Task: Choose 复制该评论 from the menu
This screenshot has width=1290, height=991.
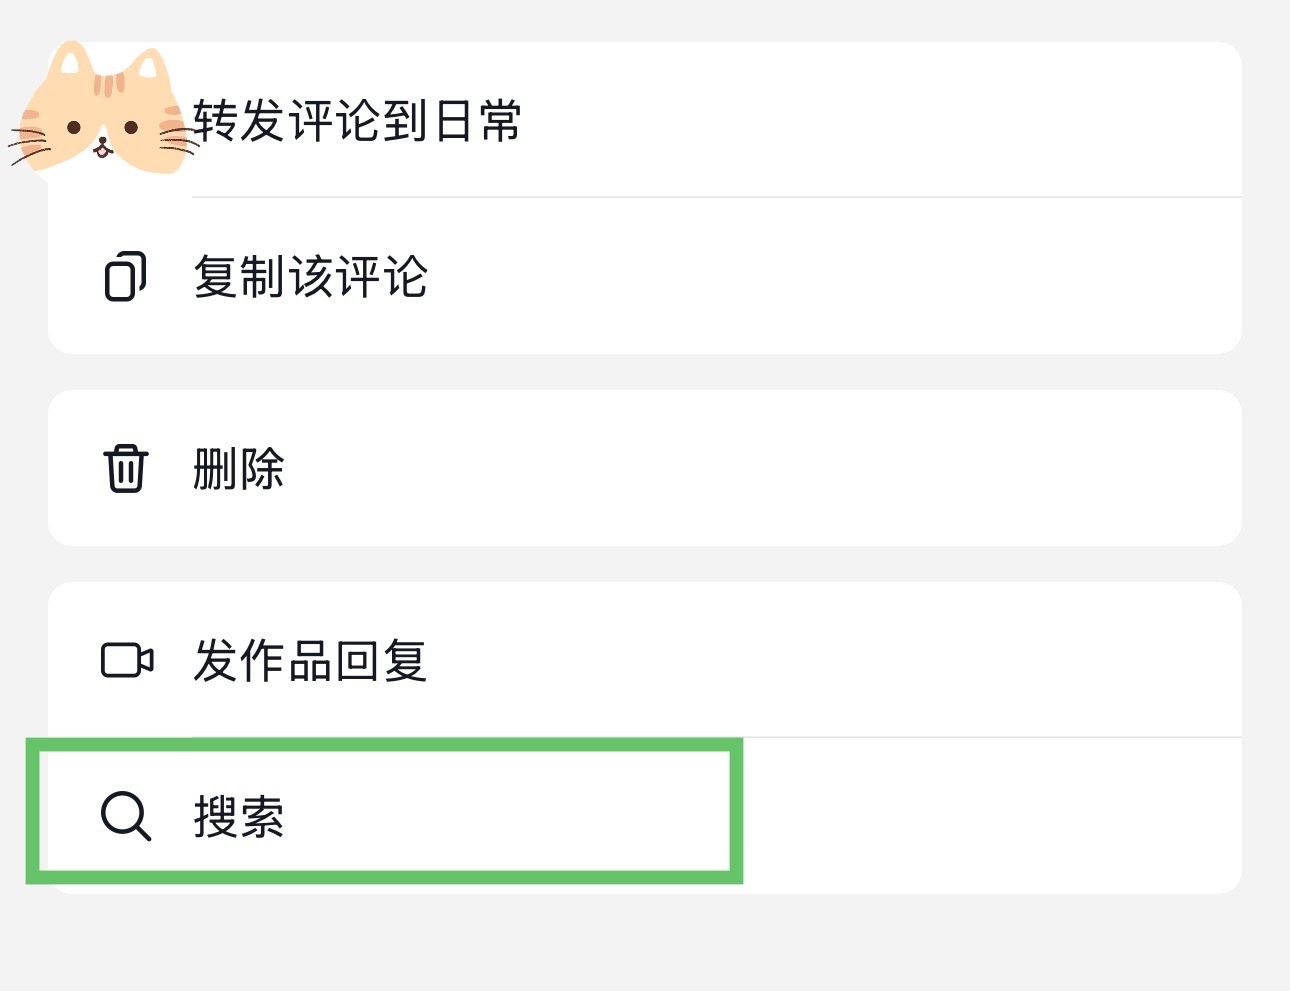Action: click(x=310, y=277)
